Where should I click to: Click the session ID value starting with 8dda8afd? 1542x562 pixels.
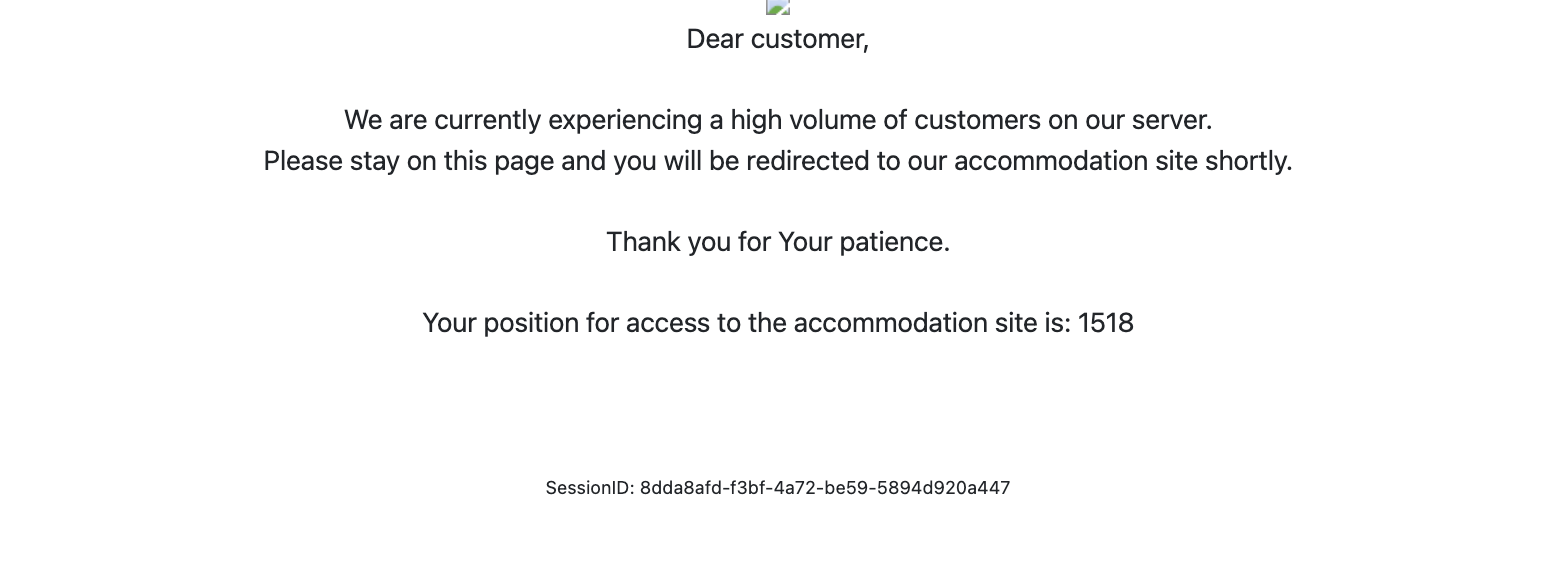(x=825, y=488)
